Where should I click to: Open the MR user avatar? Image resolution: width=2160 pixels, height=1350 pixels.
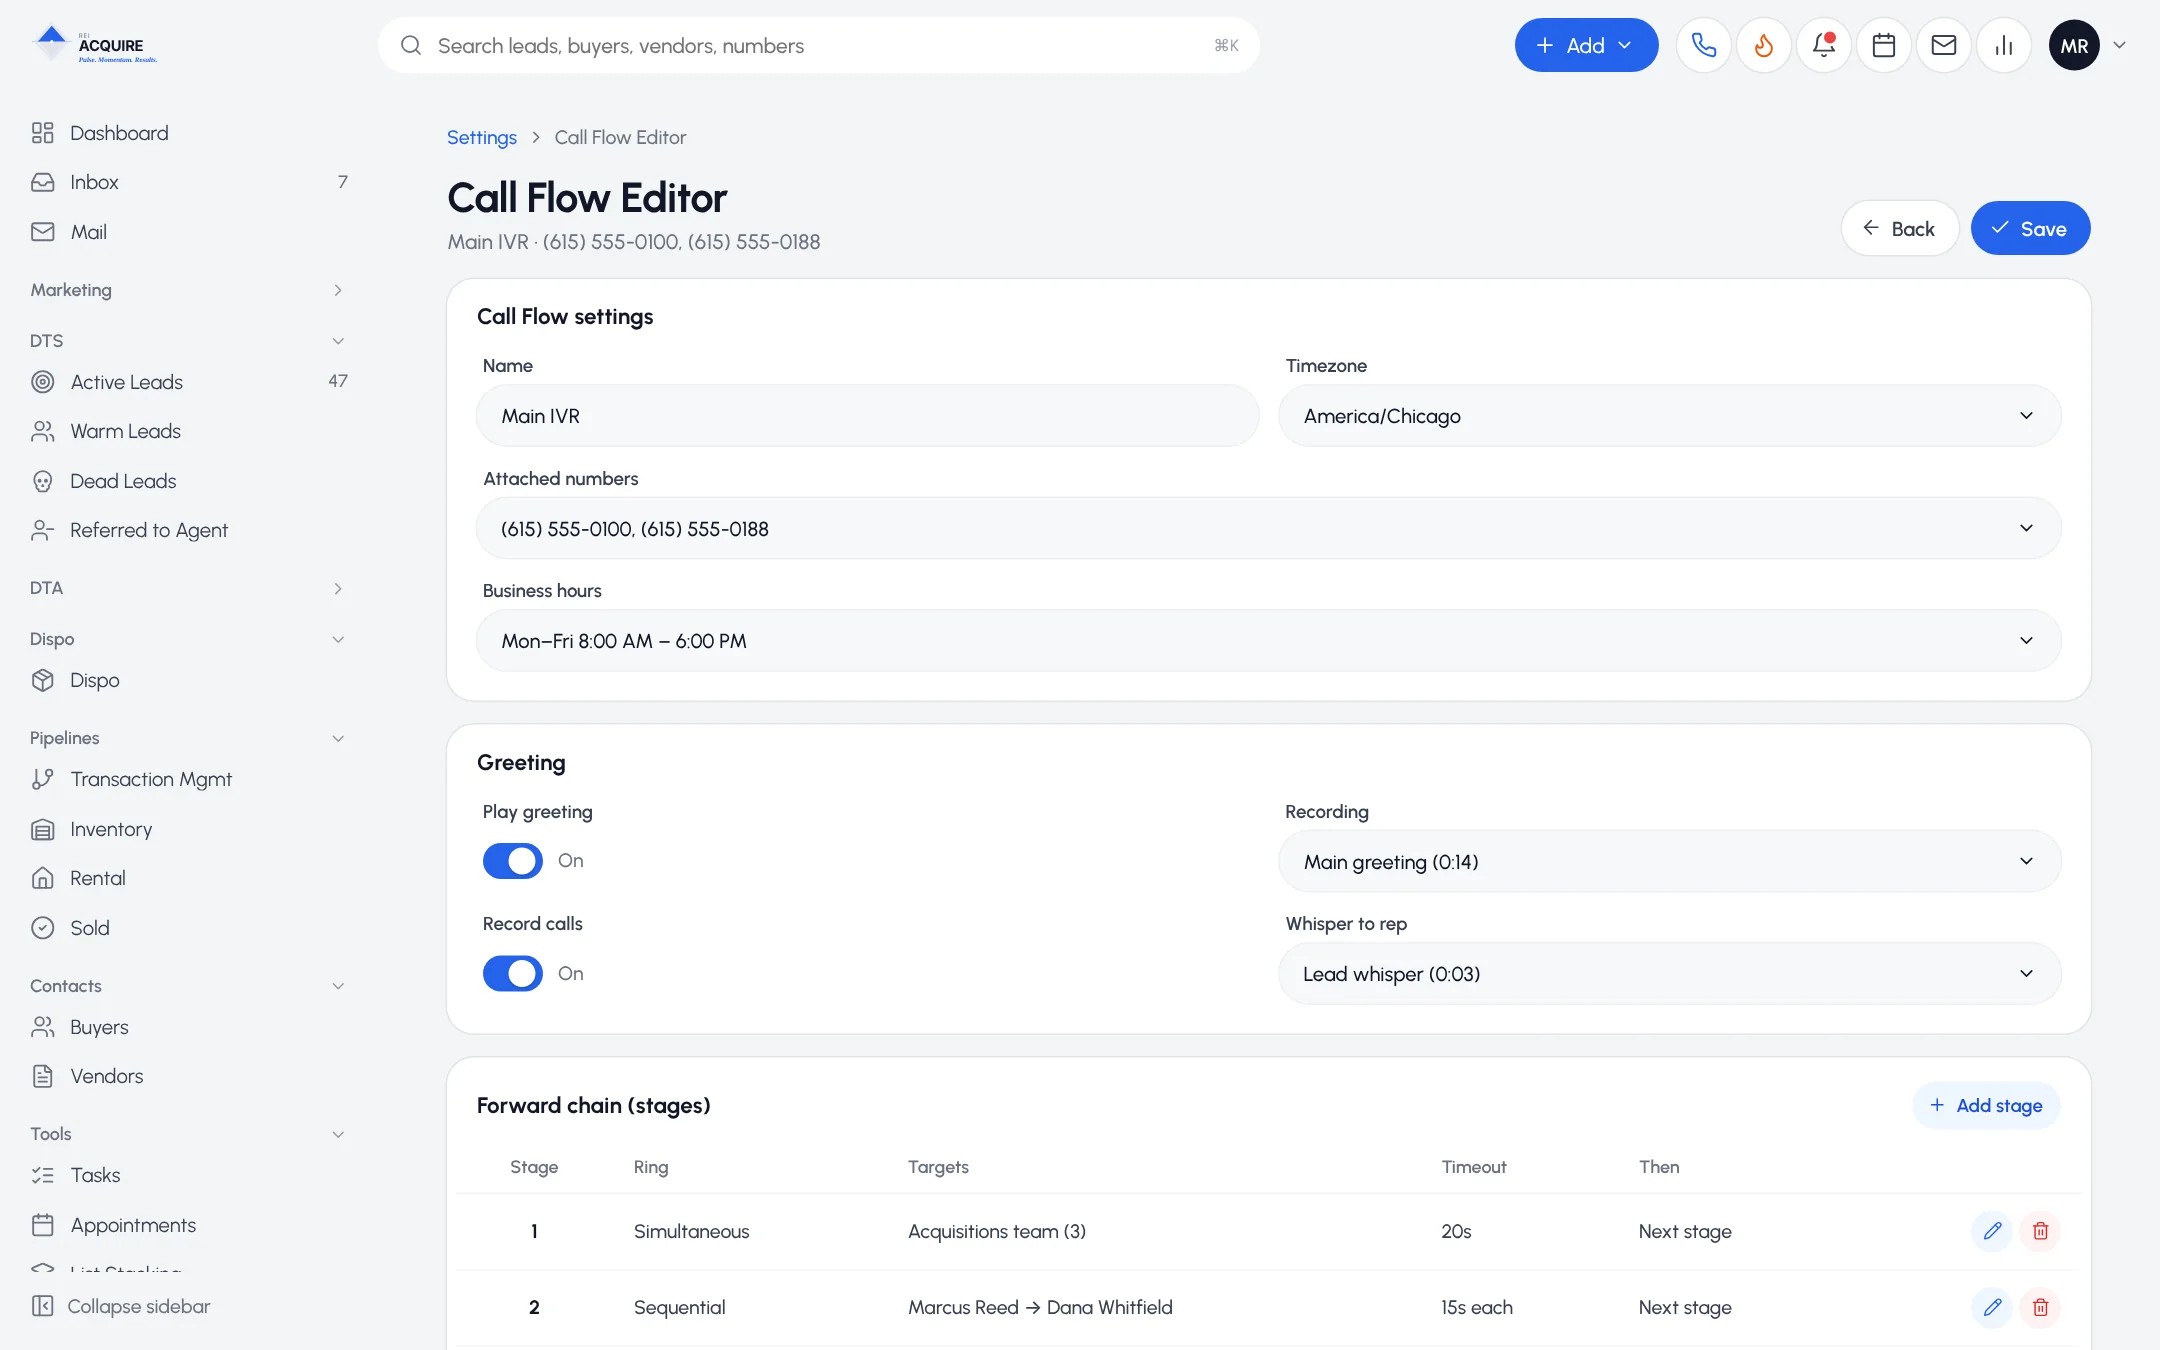pos(2074,45)
